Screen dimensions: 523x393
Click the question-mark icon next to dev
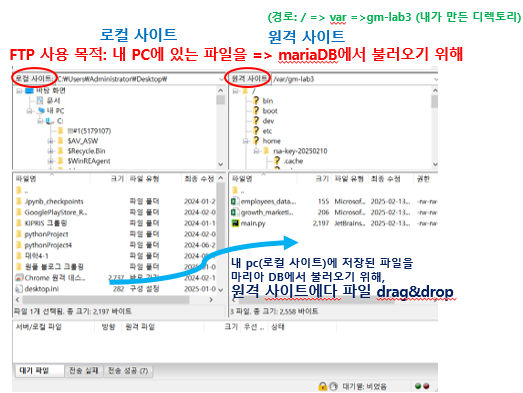point(256,120)
